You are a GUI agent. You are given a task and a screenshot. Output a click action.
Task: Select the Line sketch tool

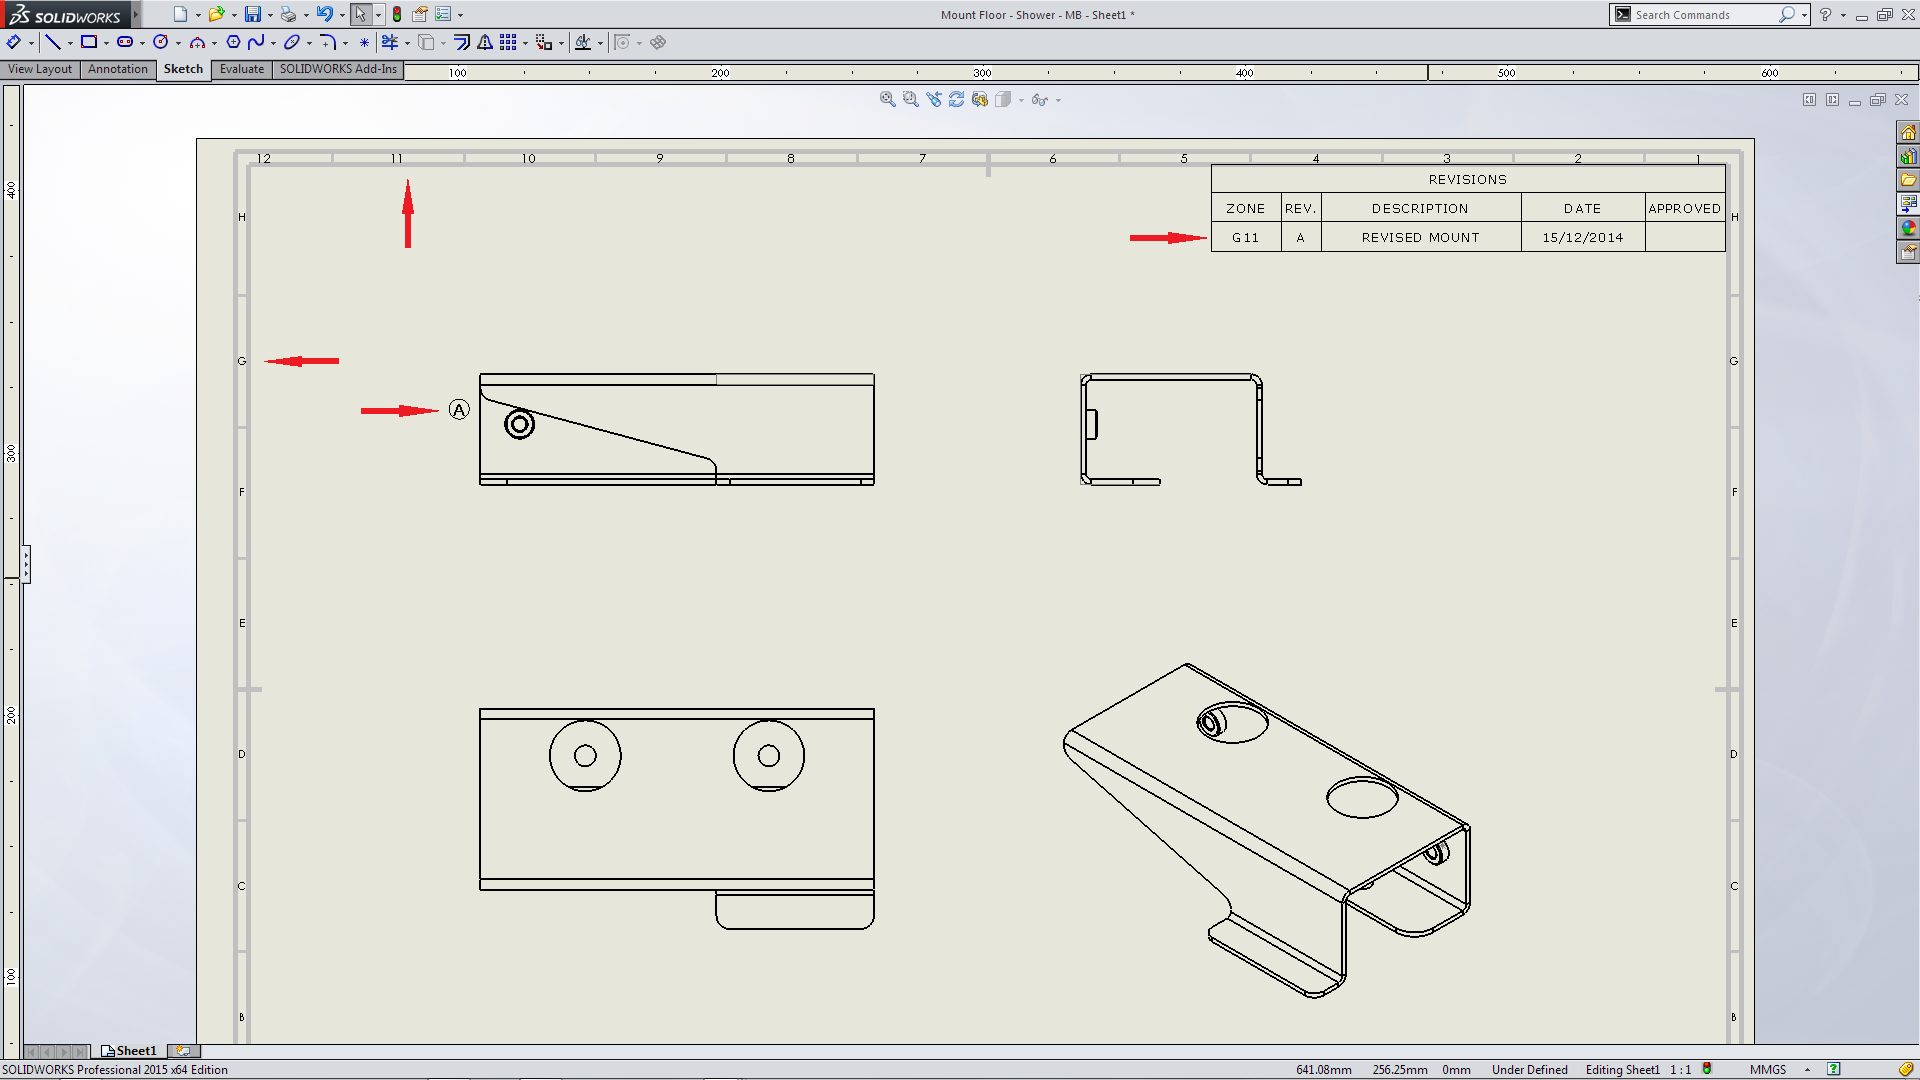click(53, 42)
